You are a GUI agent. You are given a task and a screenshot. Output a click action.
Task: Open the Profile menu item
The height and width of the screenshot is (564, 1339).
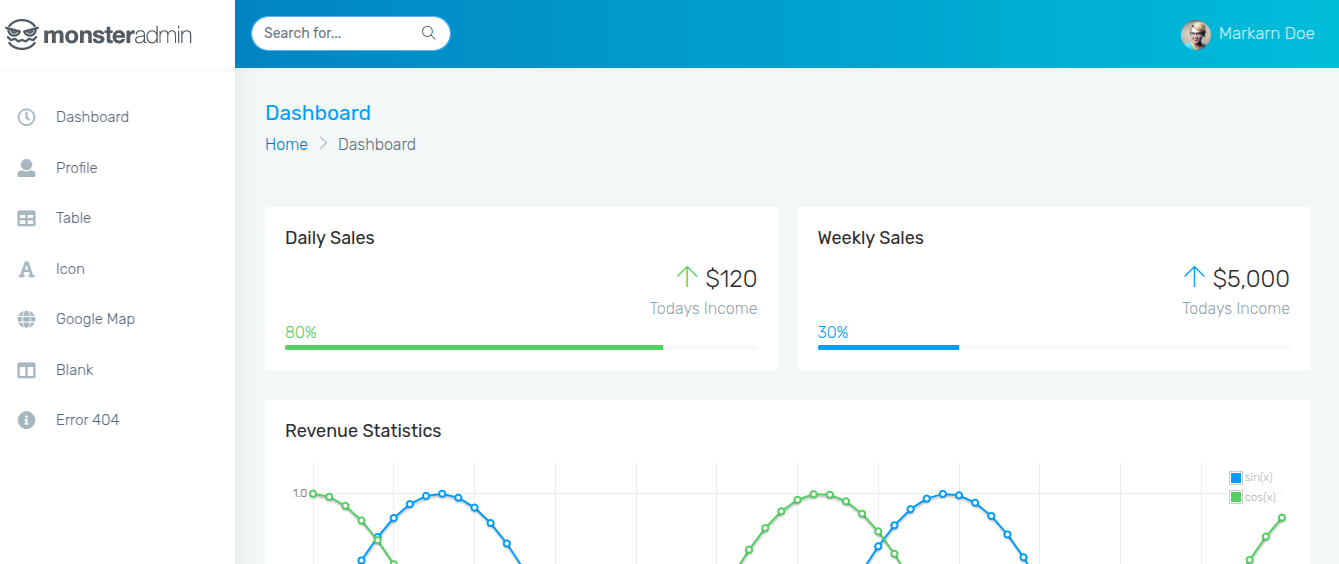tap(77, 168)
